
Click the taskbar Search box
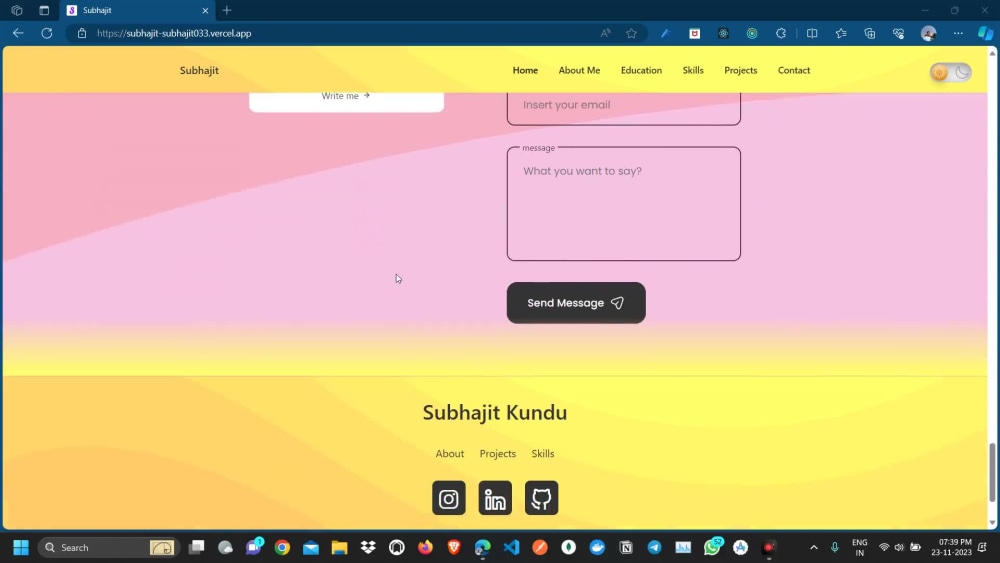[x=108, y=547]
